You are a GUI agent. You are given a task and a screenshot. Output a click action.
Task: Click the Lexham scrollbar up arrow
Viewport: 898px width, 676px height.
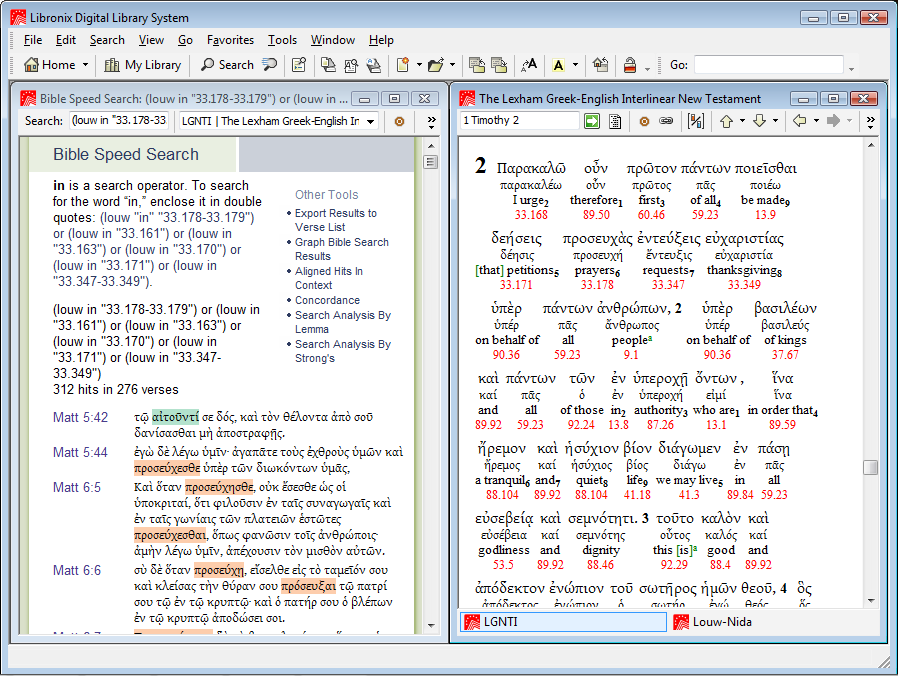click(x=871, y=145)
